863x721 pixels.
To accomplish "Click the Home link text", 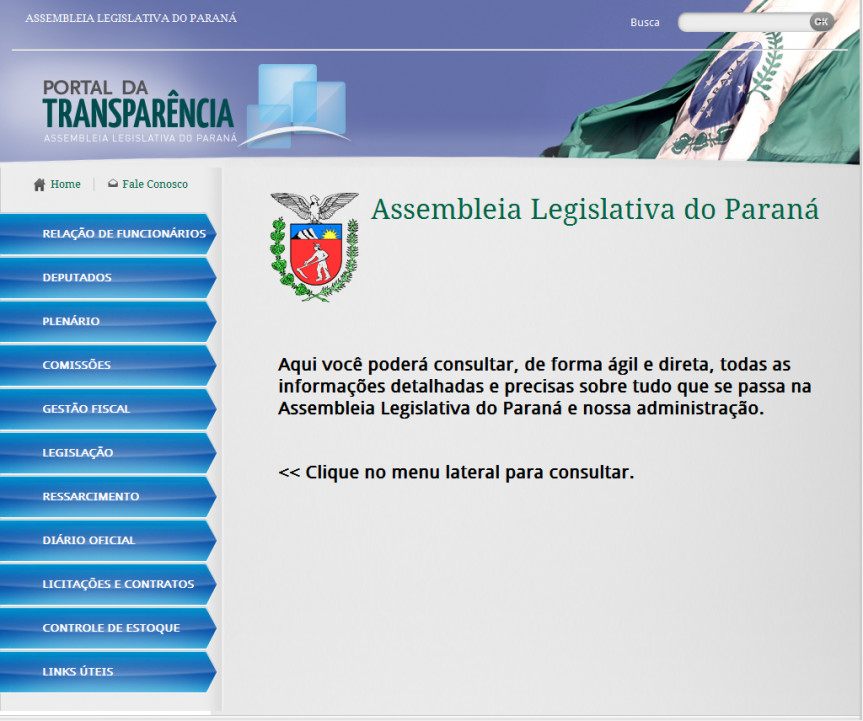I will pyautogui.click(x=65, y=185).
